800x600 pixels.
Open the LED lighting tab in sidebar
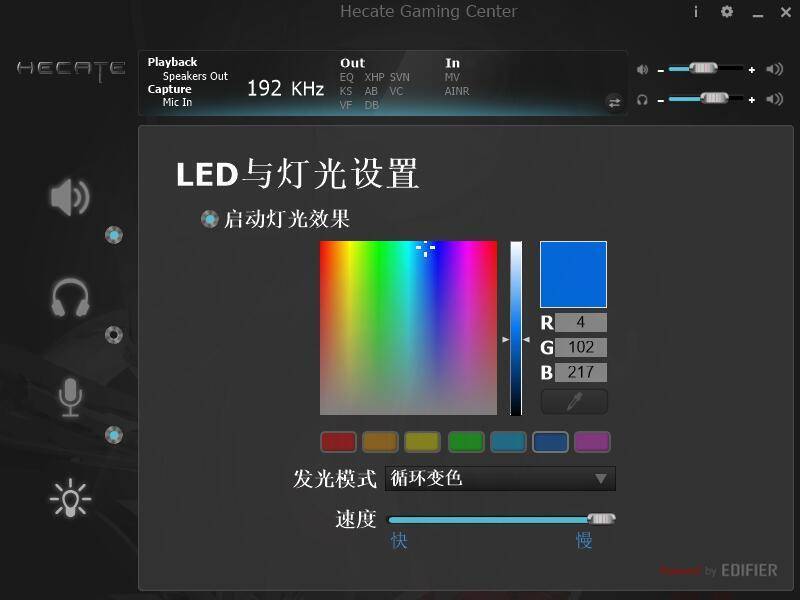(70, 498)
